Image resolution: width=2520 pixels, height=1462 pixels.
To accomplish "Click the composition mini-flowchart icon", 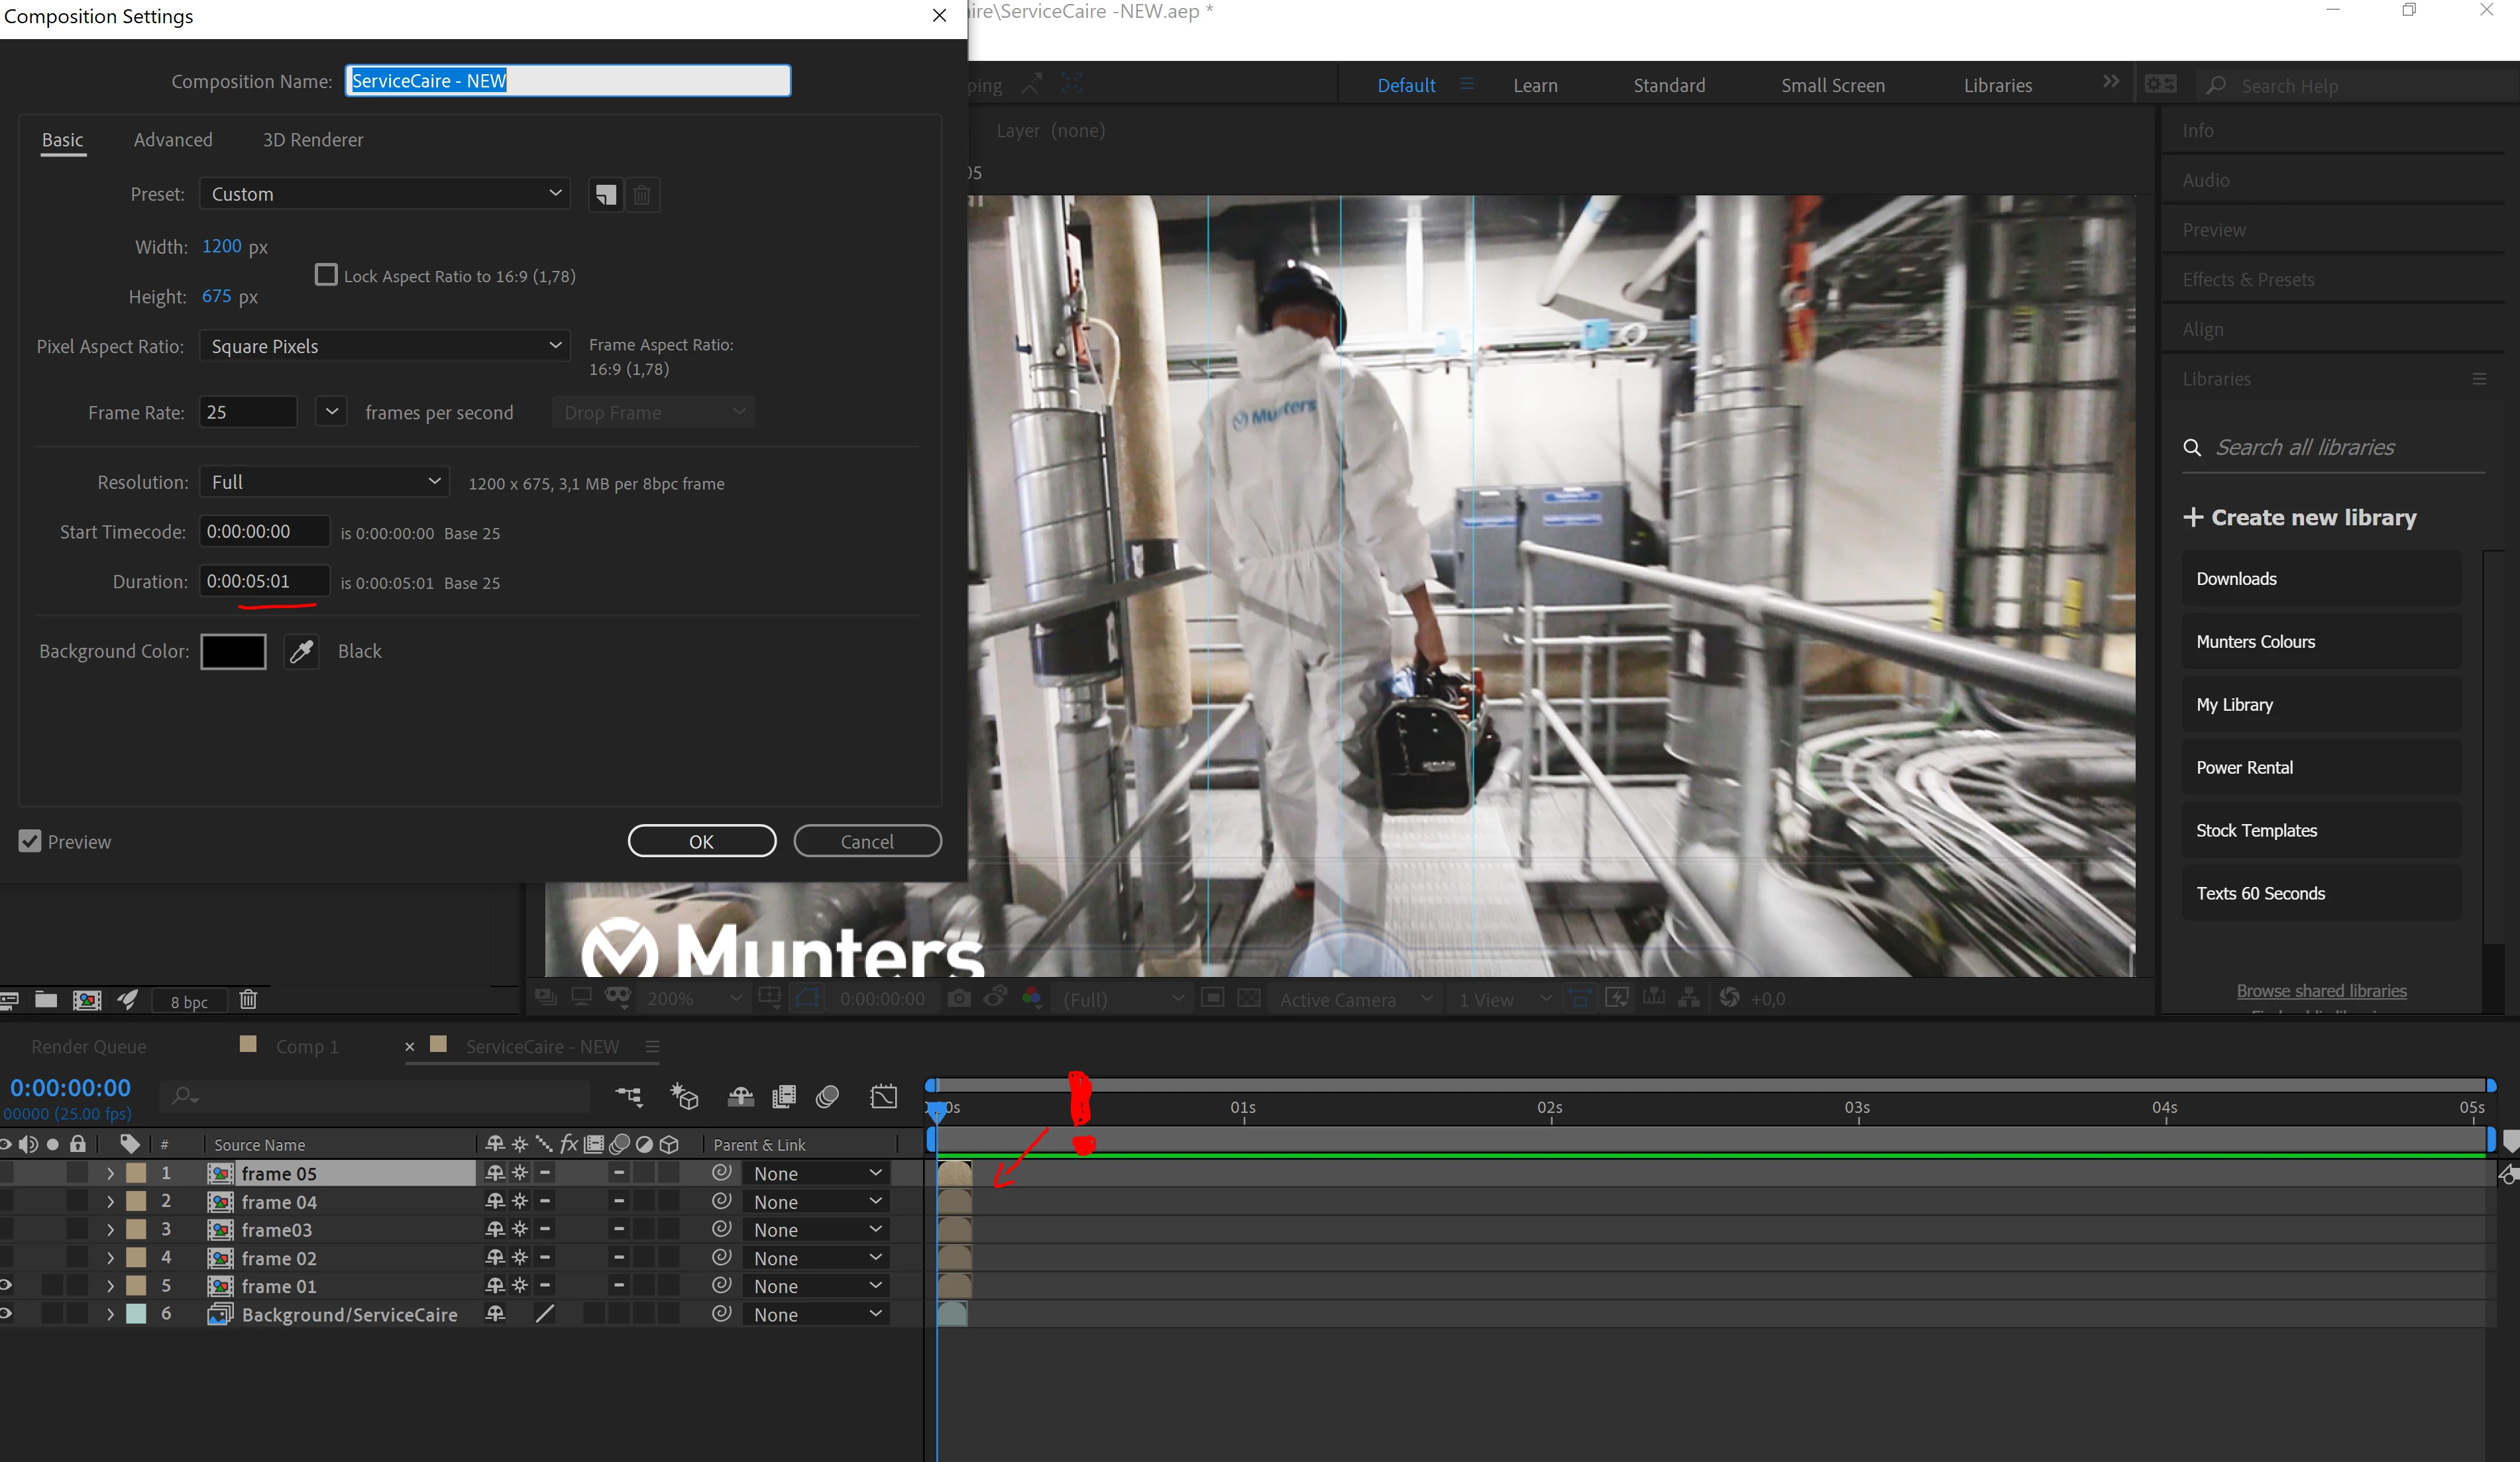I will point(629,1097).
